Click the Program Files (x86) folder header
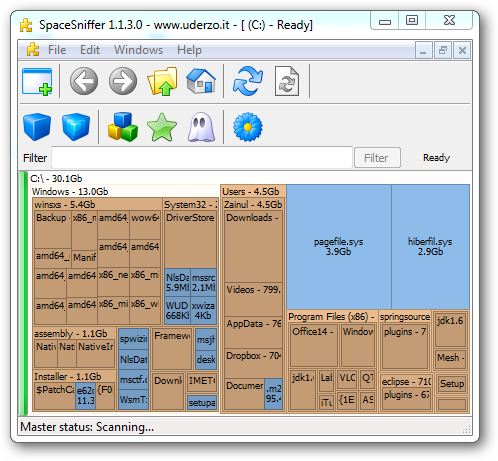 332,317
